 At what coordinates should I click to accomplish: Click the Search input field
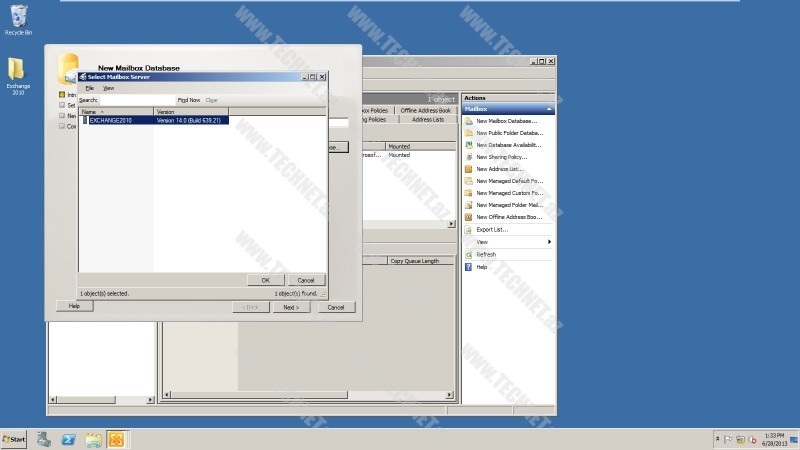point(138,100)
